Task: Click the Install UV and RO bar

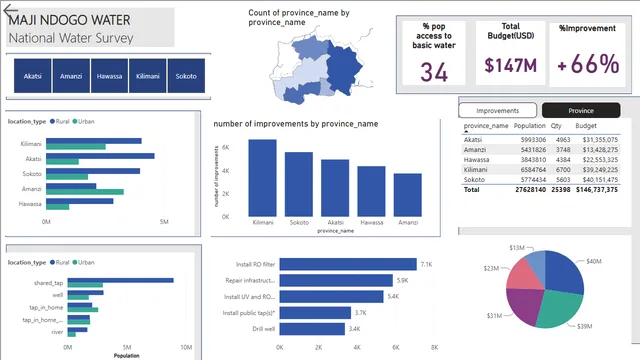Action: [331, 296]
